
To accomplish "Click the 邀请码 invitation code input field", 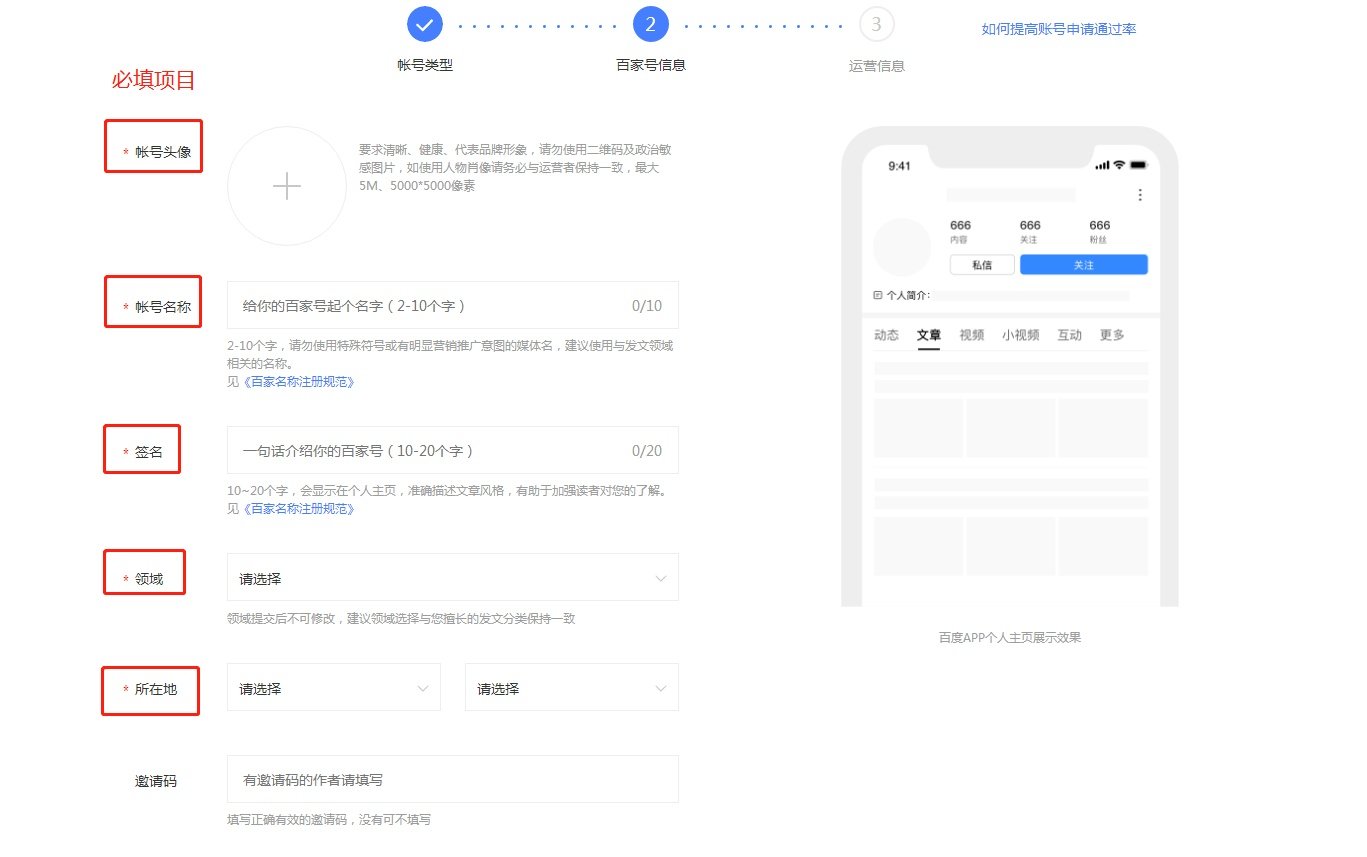I will coord(452,779).
